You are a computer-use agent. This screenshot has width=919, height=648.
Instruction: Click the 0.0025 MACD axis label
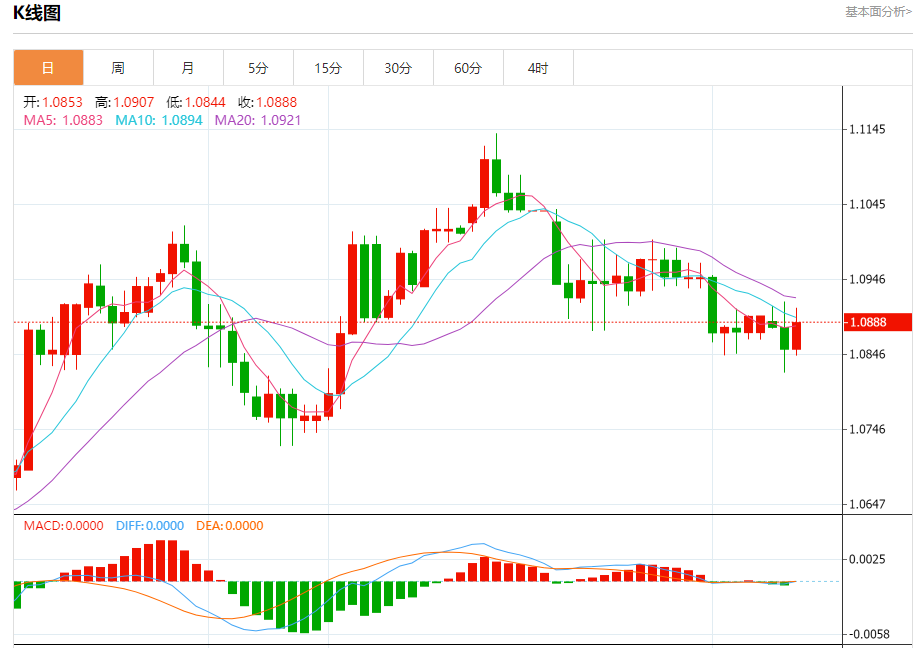click(x=867, y=559)
